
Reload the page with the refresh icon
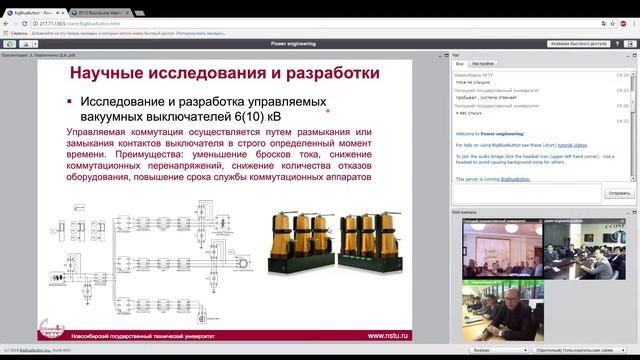click(x=24, y=24)
